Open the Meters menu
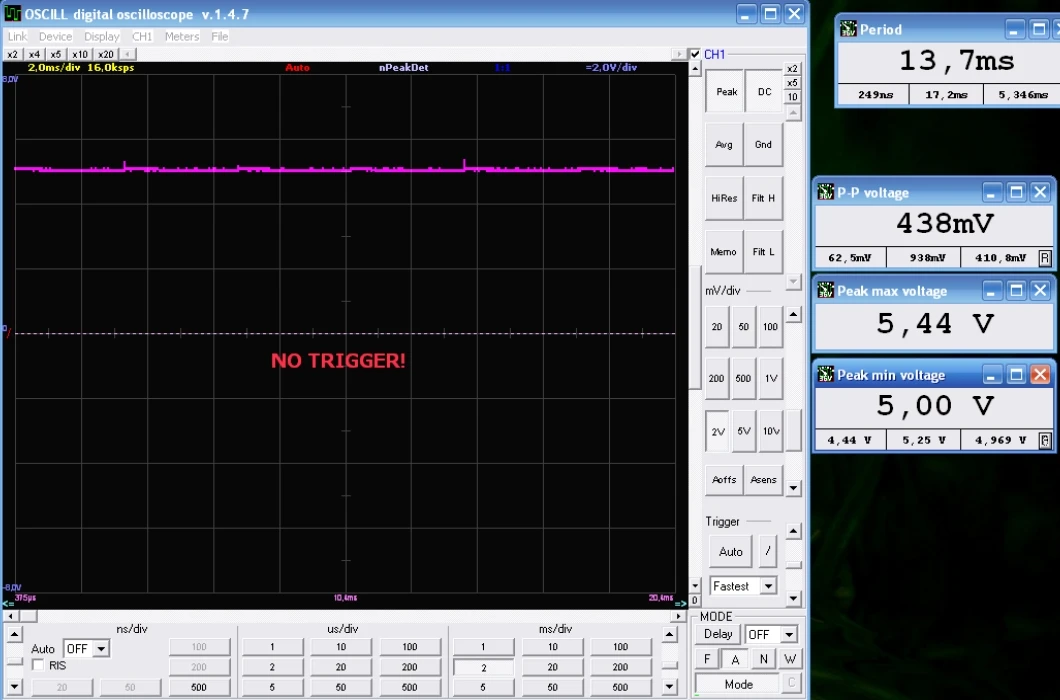1060x700 pixels. 182,36
